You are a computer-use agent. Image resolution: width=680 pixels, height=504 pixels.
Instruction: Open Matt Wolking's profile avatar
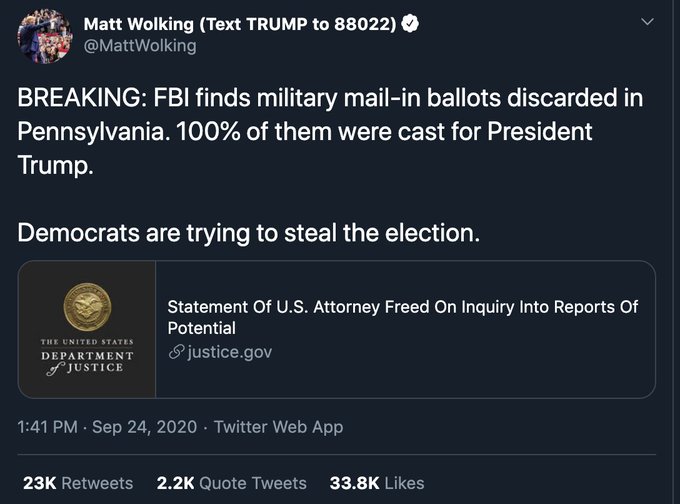44,35
